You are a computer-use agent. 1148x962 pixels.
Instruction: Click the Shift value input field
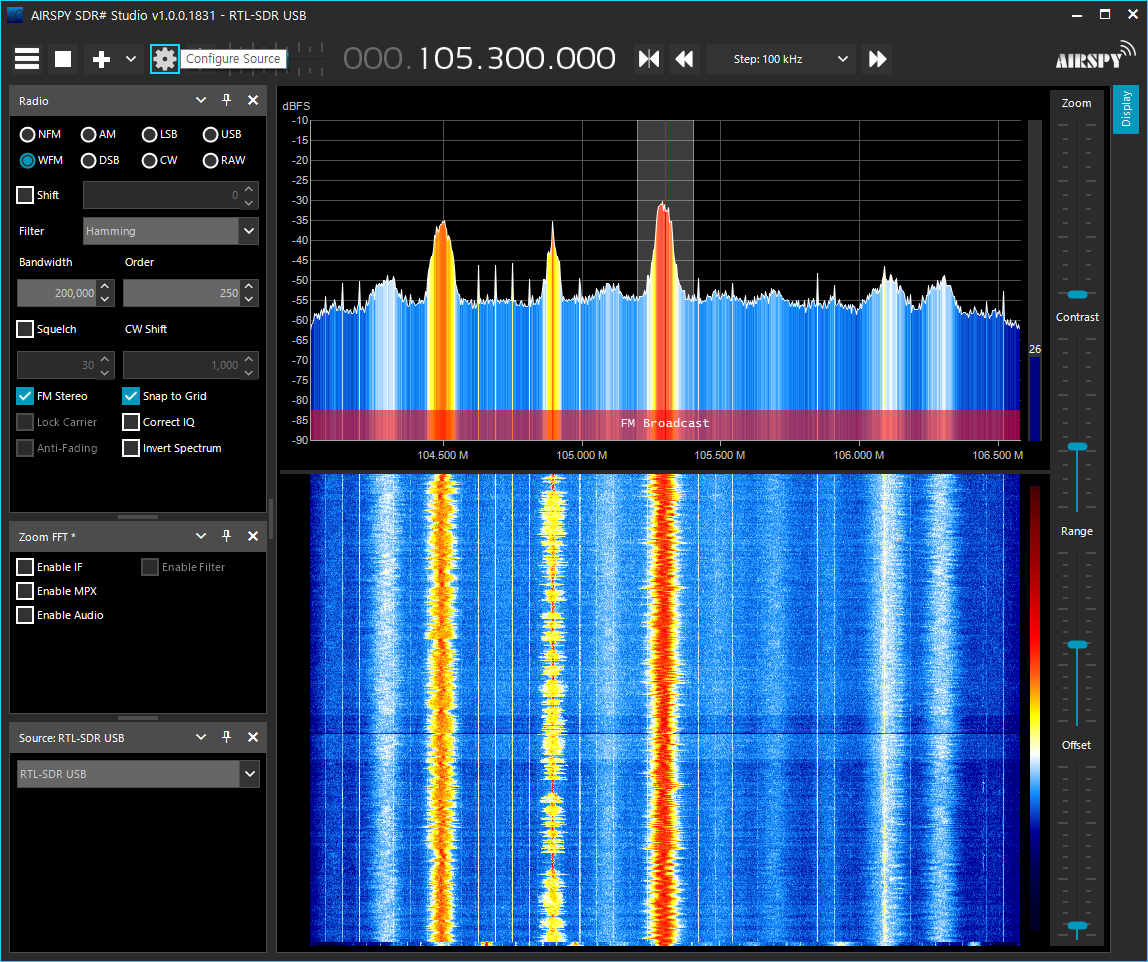(162, 195)
